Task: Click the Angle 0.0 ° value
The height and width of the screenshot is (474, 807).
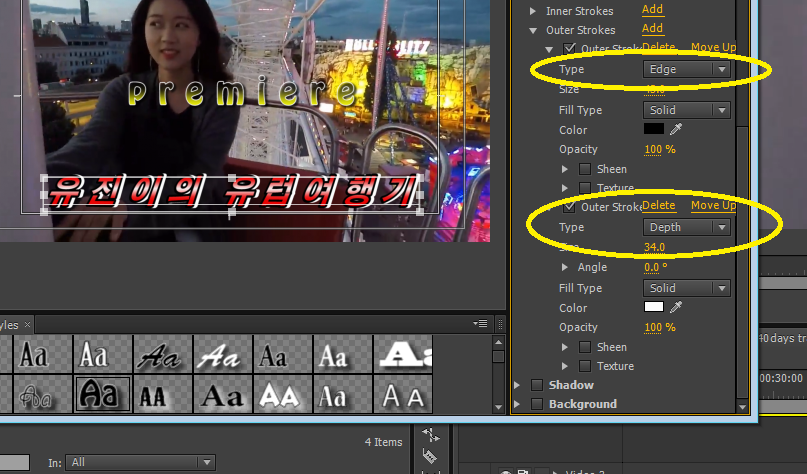Action: pos(655,267)
